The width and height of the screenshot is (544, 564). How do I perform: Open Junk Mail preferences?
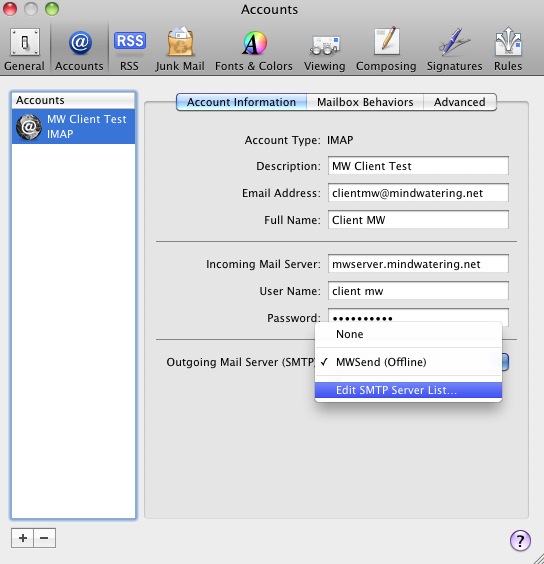point(180,50)
